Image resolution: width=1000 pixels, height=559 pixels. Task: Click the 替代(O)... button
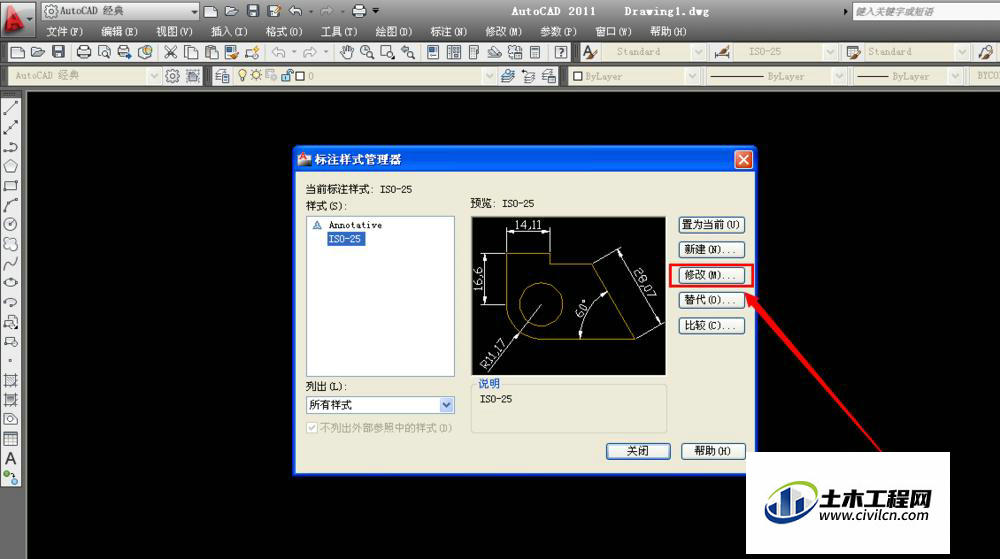click(711, 300)
